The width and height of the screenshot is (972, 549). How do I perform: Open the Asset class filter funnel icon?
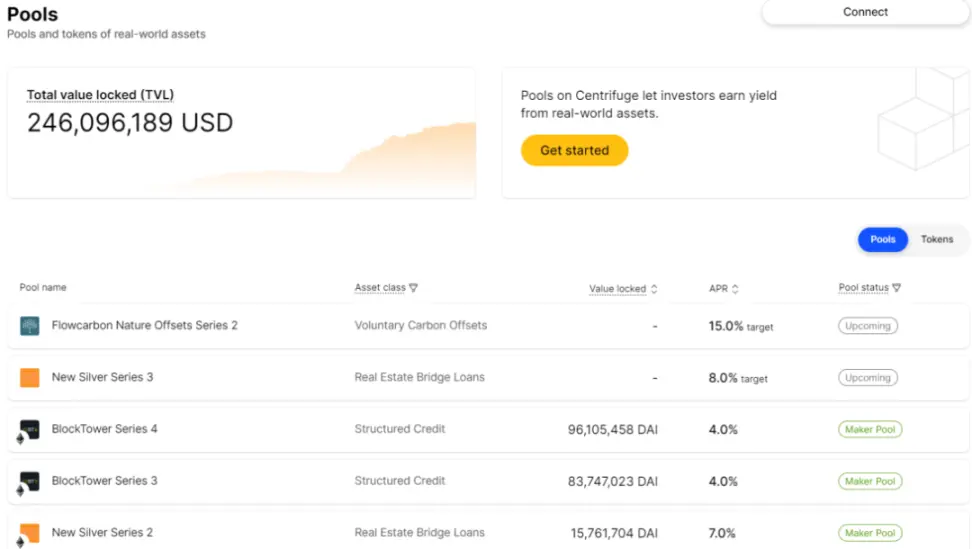pyautogui.click(x=414, y=288)
